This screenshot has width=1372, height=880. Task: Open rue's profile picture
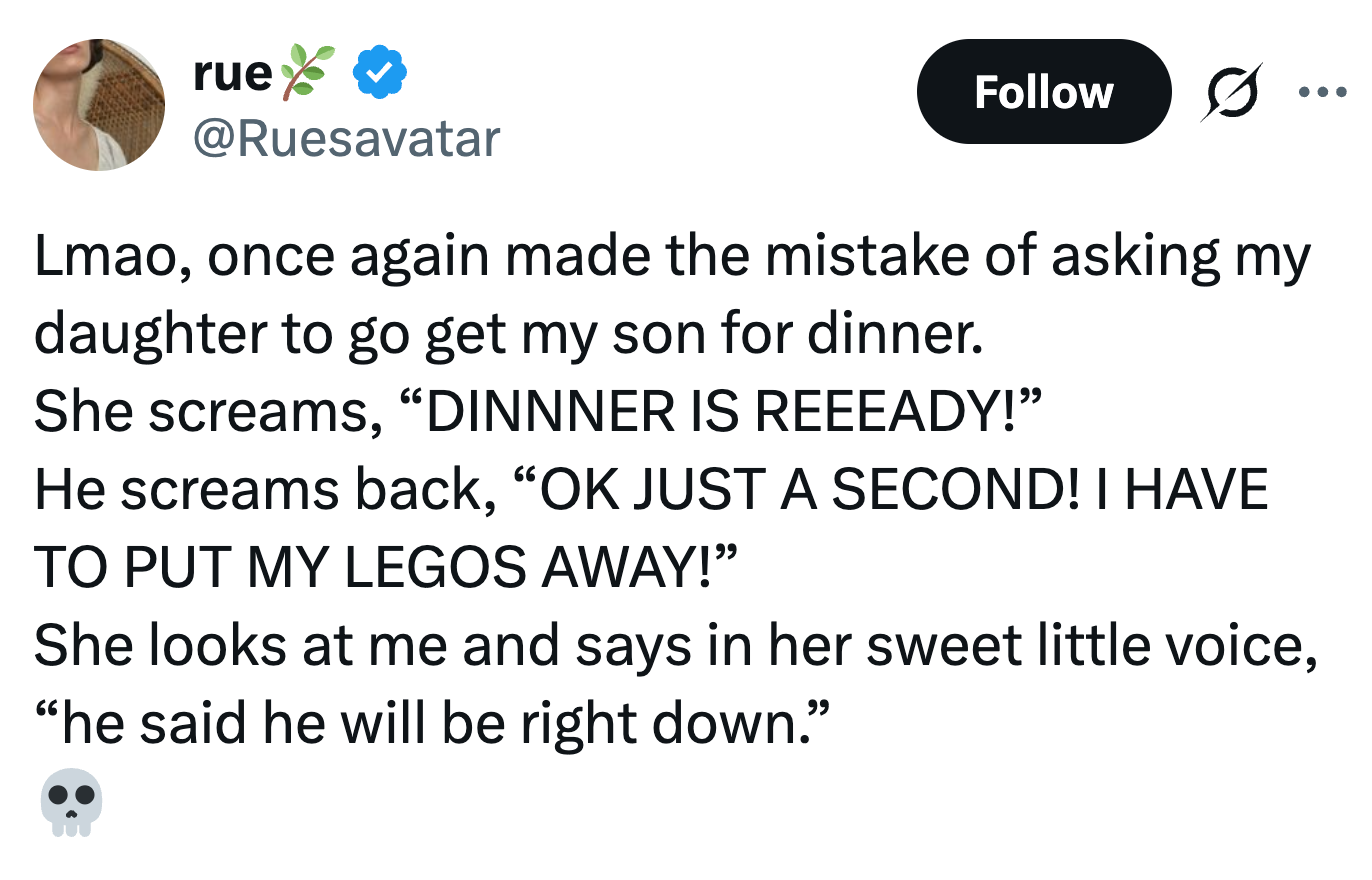tap(99, 105)
